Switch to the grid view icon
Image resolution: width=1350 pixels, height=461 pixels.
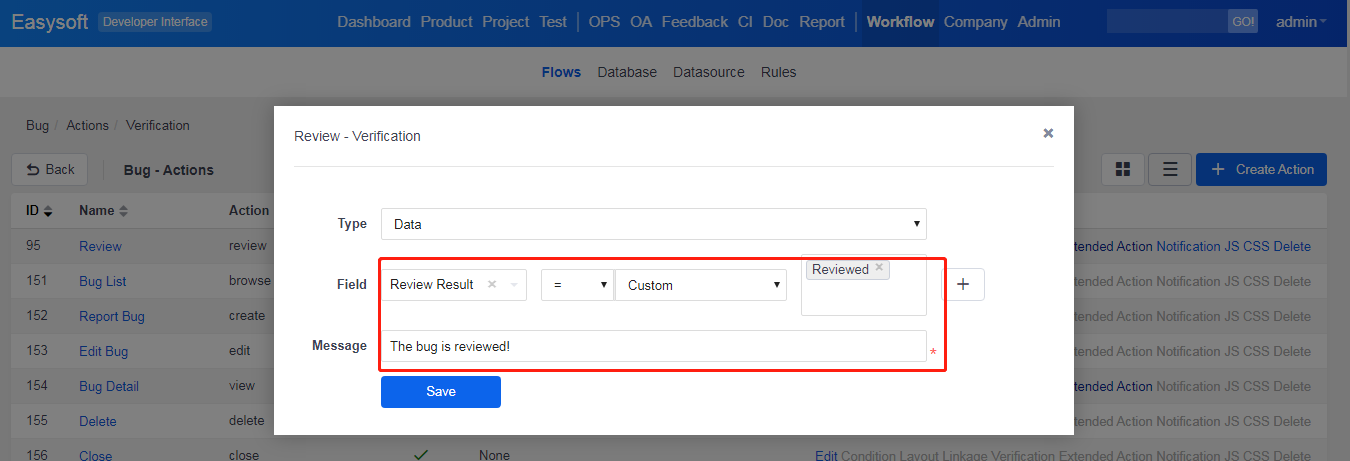[1123, 170]
